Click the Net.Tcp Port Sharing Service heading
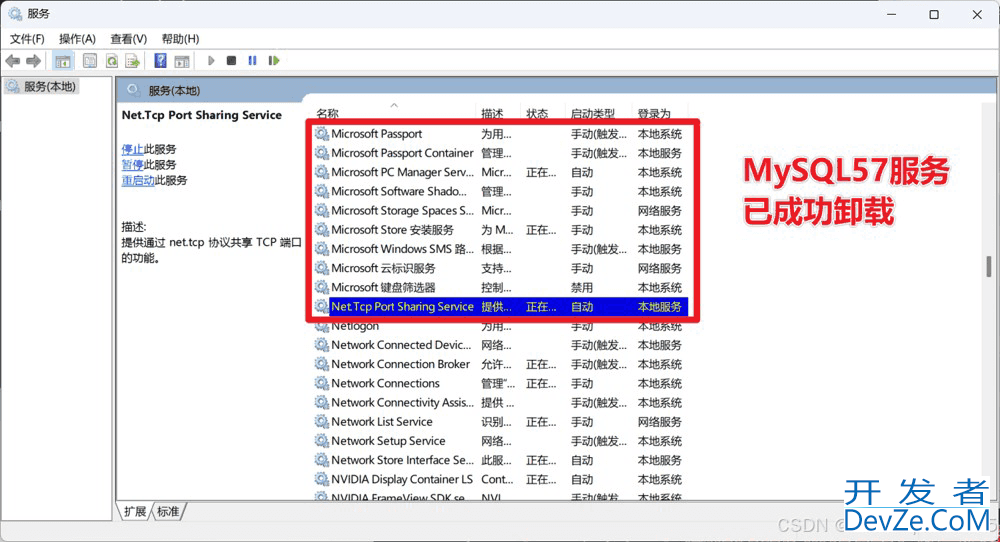 202,115
